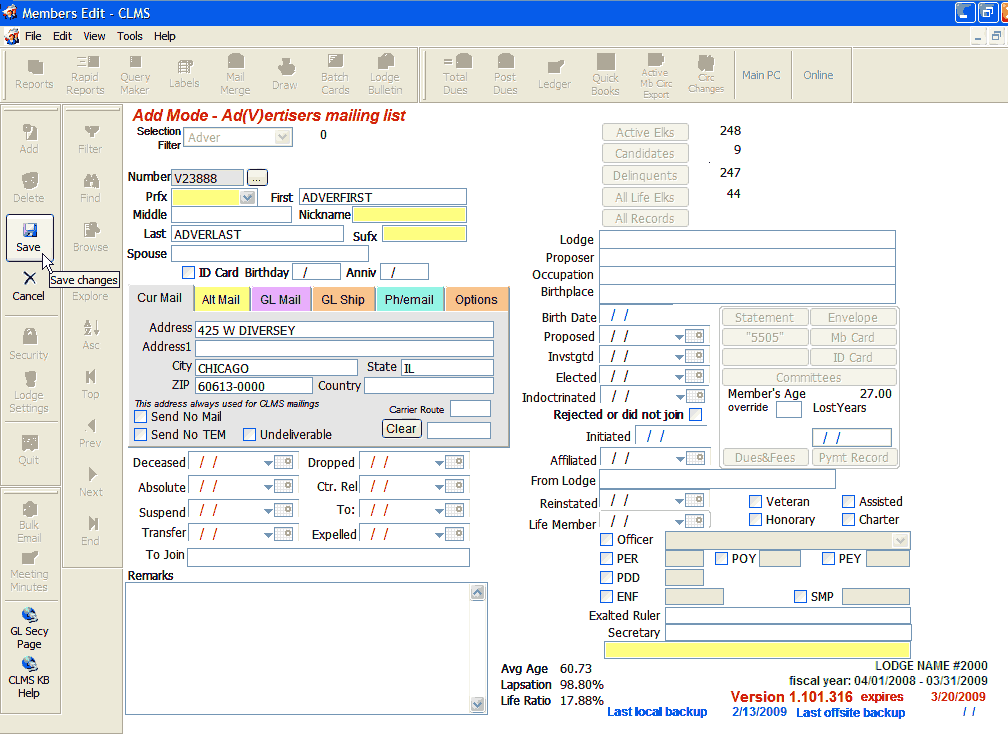
Task: Open the Selection Filter dropdown
Action: (282, 138)
